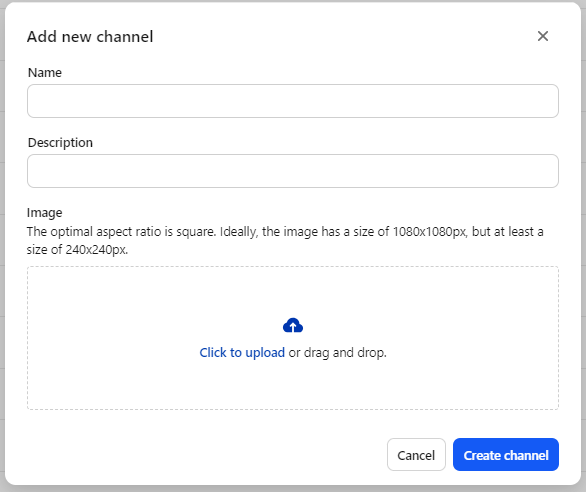Image resolution: width=586 pixels, height=492 pixels.
Task: Close the Add new channel dialog
Action: tap(543, 36)
